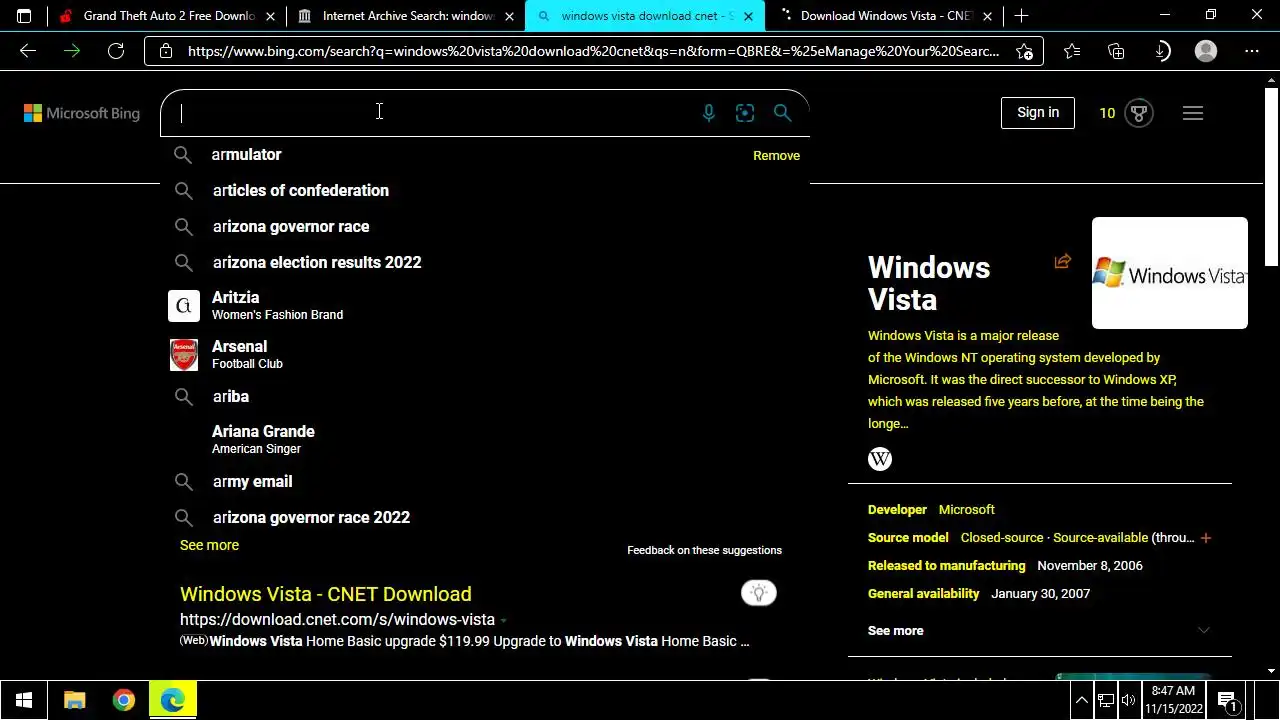This screenshot has height=720, width=1280.
Task: Open the Edge profile avatar
Action: click(1206, 51)
